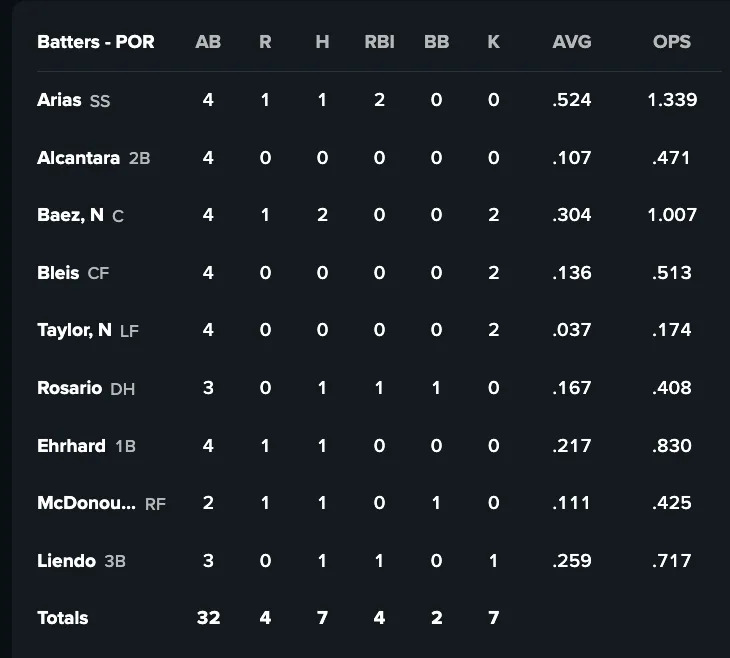
Task: Click the Totals row label
Action: coord(62,618)
